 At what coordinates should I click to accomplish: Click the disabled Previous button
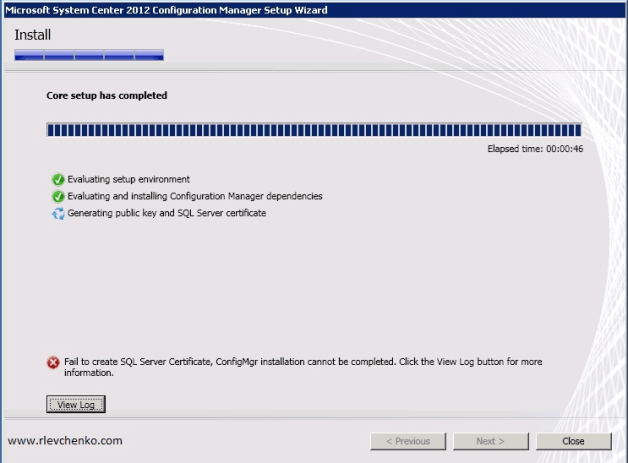[408, 441]
